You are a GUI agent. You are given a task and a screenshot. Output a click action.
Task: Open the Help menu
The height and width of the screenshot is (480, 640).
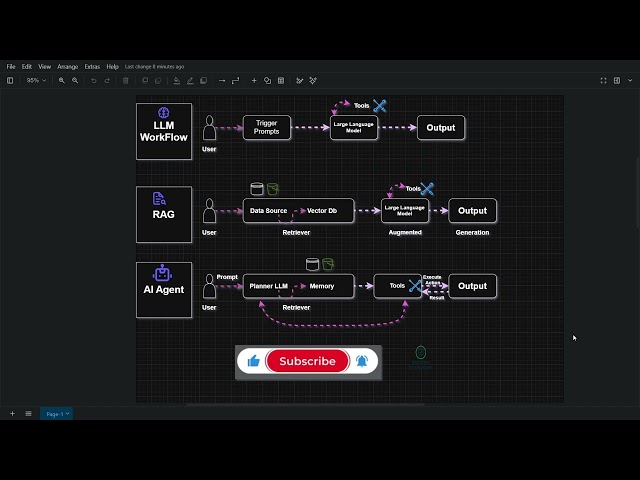113,67
